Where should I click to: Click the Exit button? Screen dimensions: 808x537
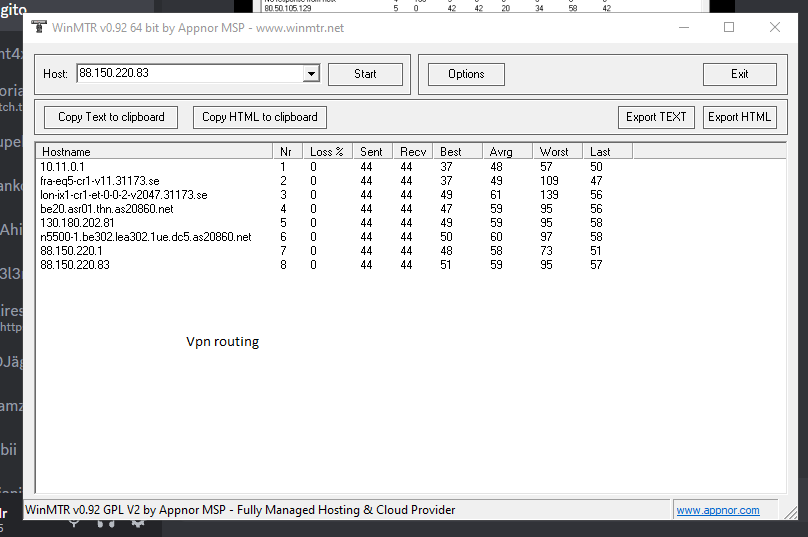tap(739, 74)
